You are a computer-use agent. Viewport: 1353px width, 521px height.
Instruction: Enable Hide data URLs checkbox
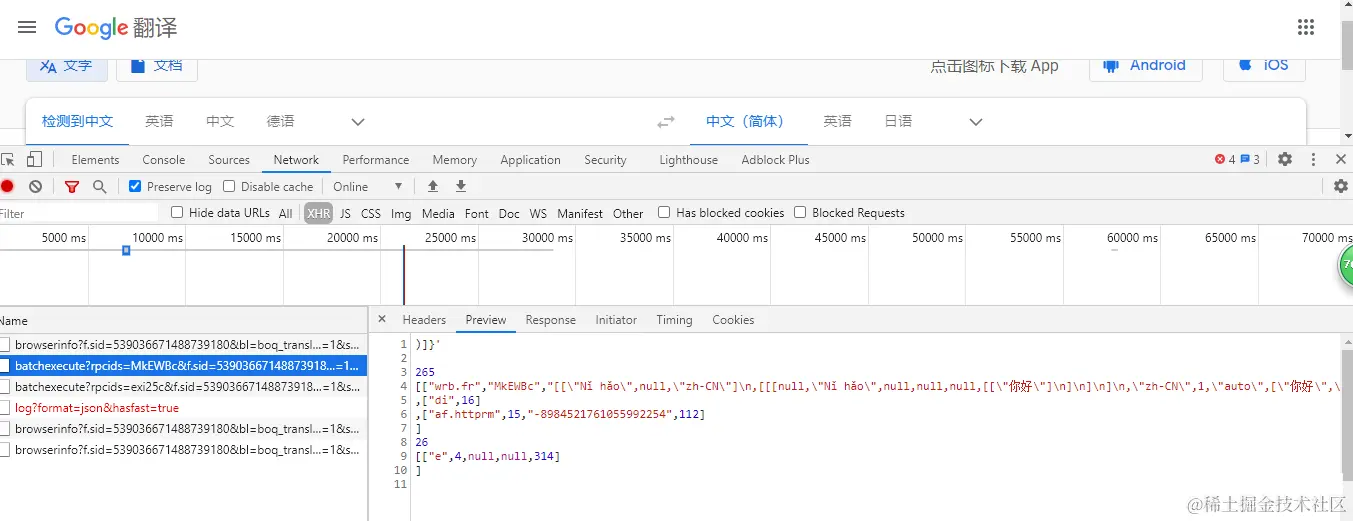[x=177, y=212]
